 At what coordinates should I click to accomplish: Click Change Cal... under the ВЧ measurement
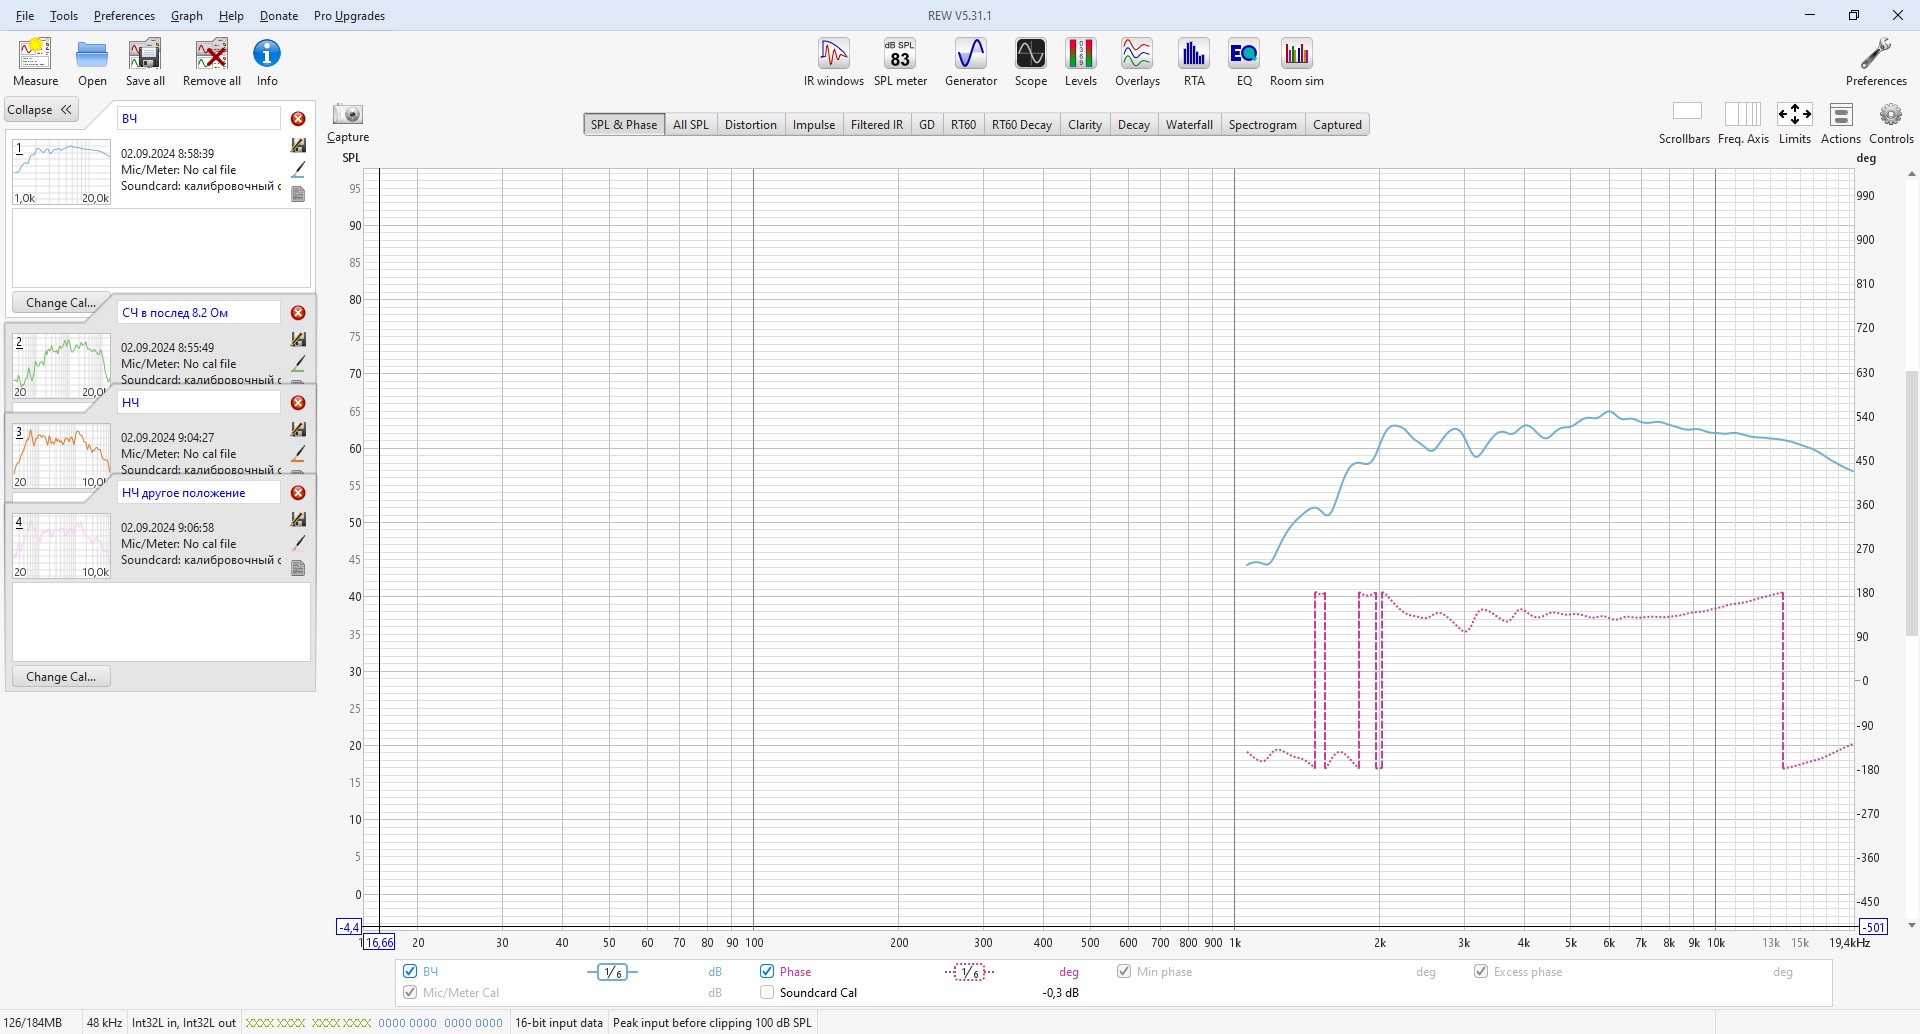(61, 303)
